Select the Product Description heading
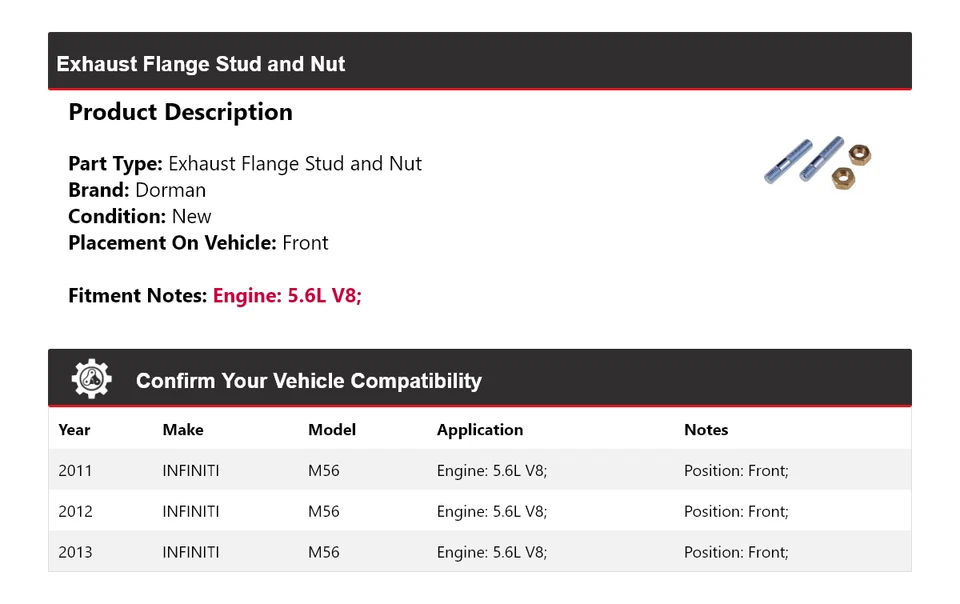 point(180,112)
